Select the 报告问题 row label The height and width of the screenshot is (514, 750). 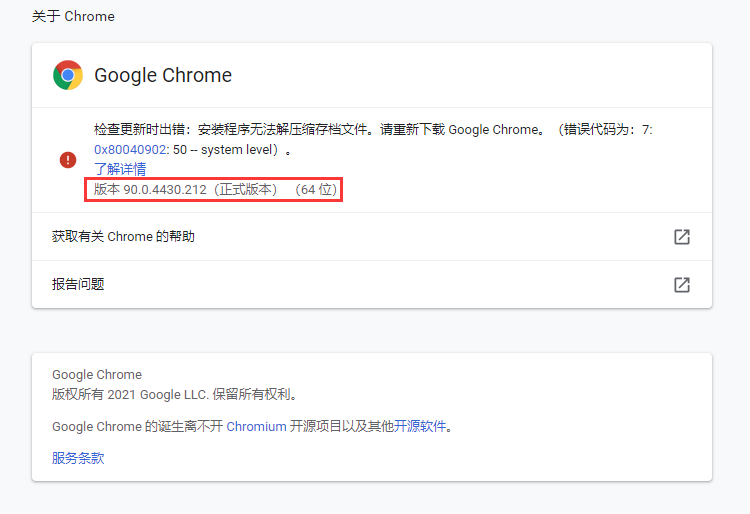(78, 285)
